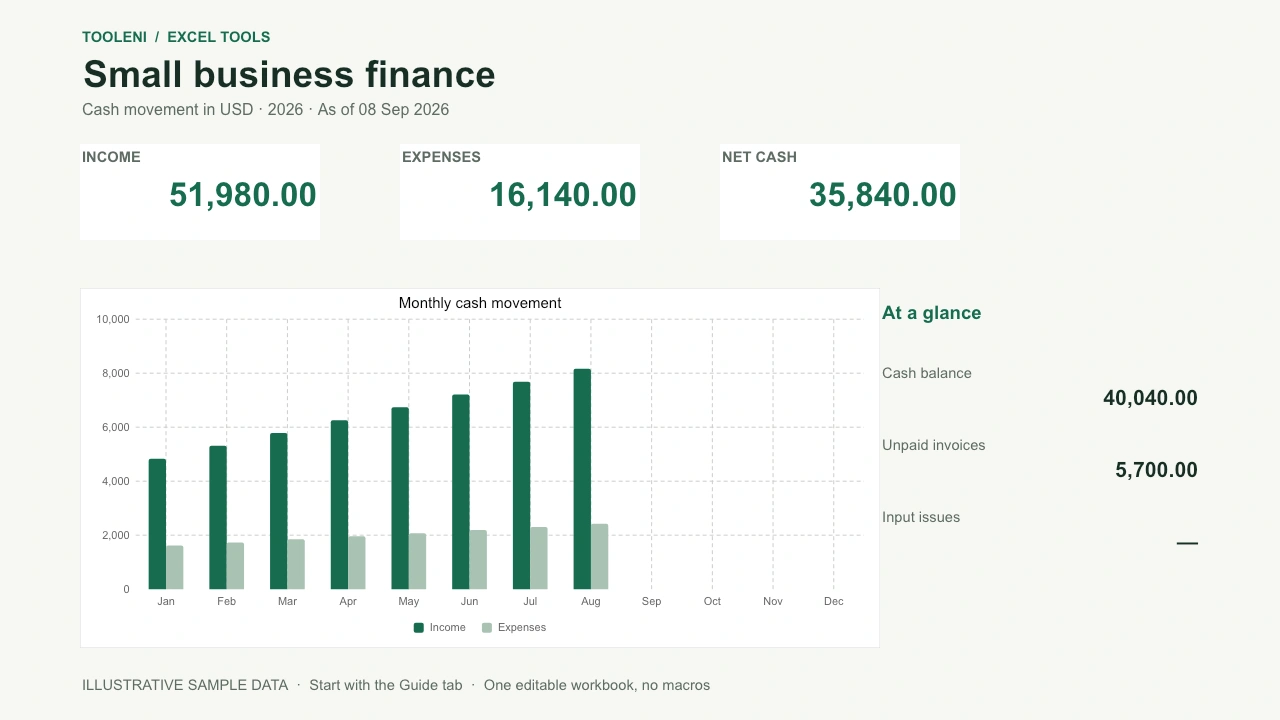This screenshot has height=720, width=1280.
Task: Click the net cash value 35,840.00
Action: pos(883,194)
